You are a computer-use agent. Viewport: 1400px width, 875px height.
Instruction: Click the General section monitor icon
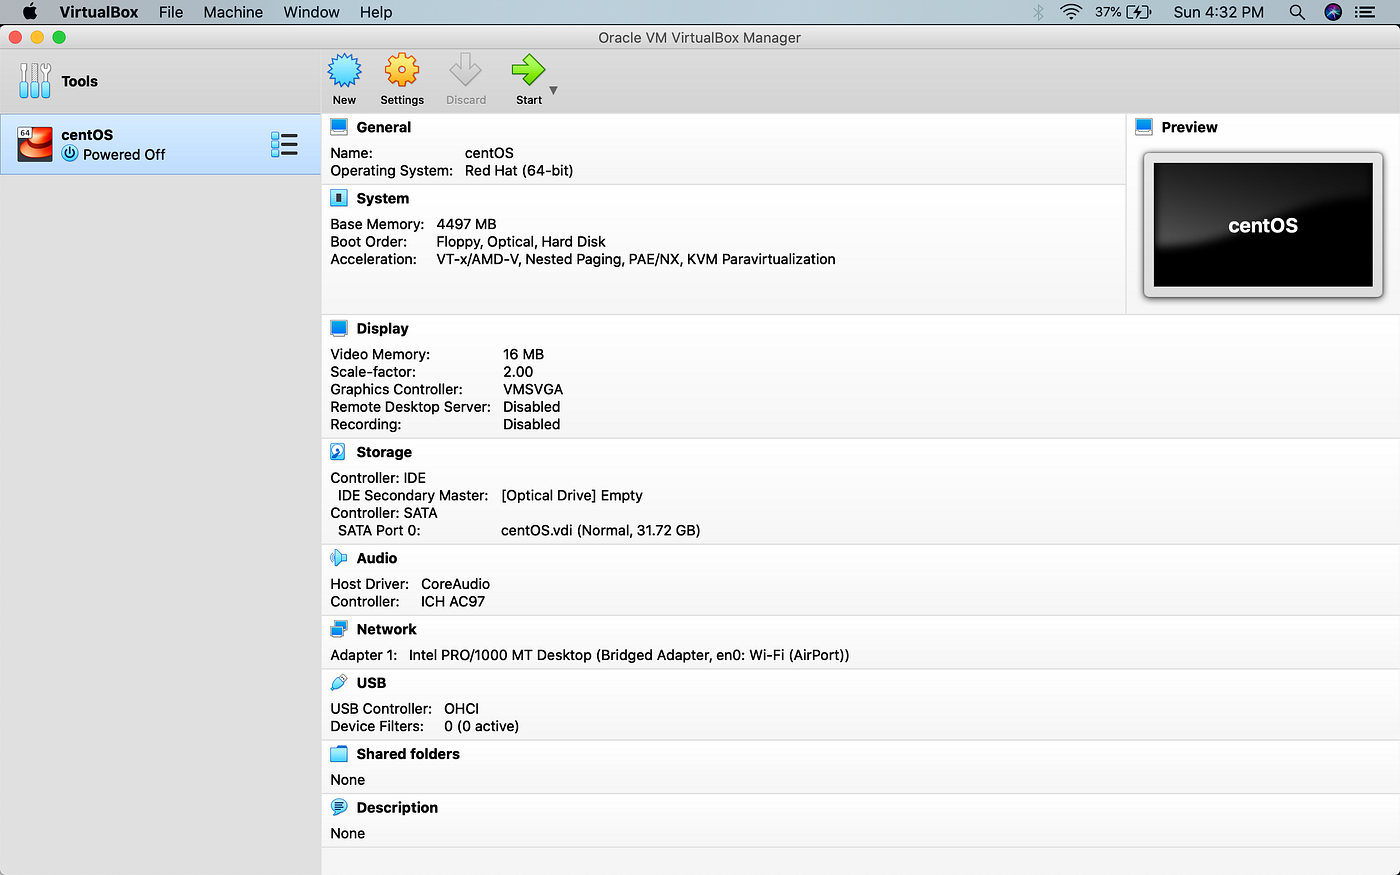pos(339,127)
